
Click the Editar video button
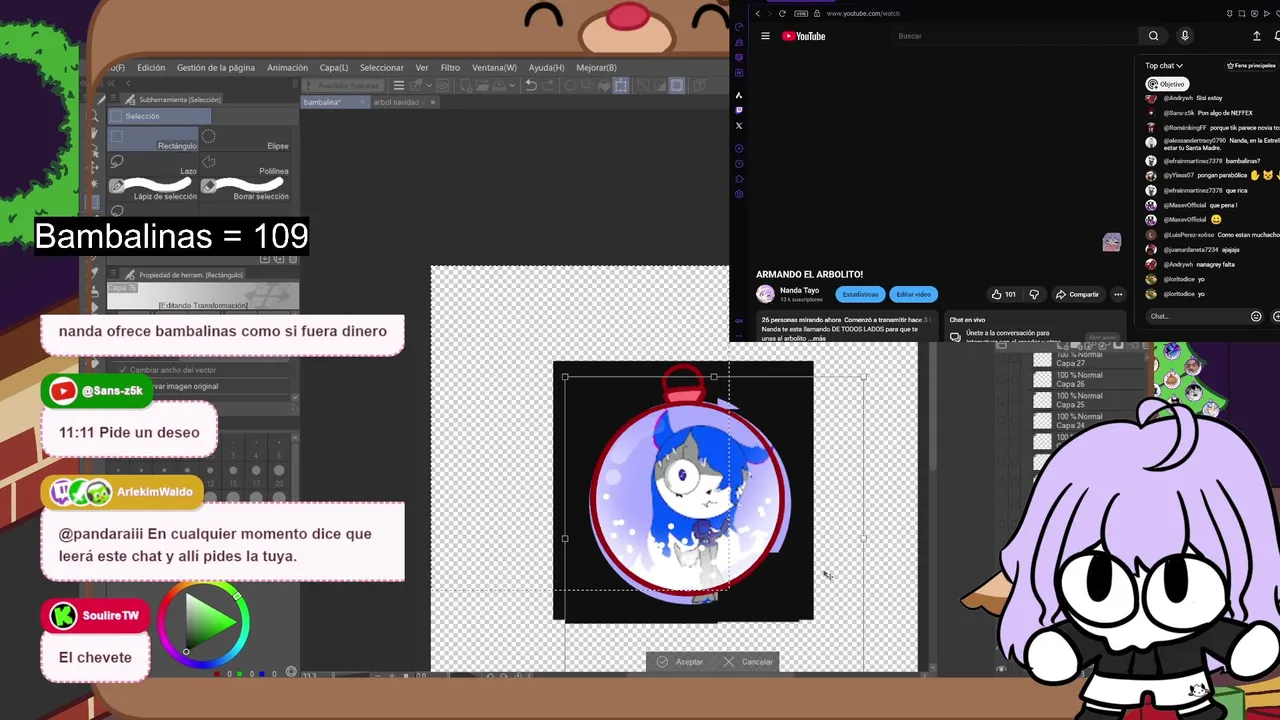point(913,294)
